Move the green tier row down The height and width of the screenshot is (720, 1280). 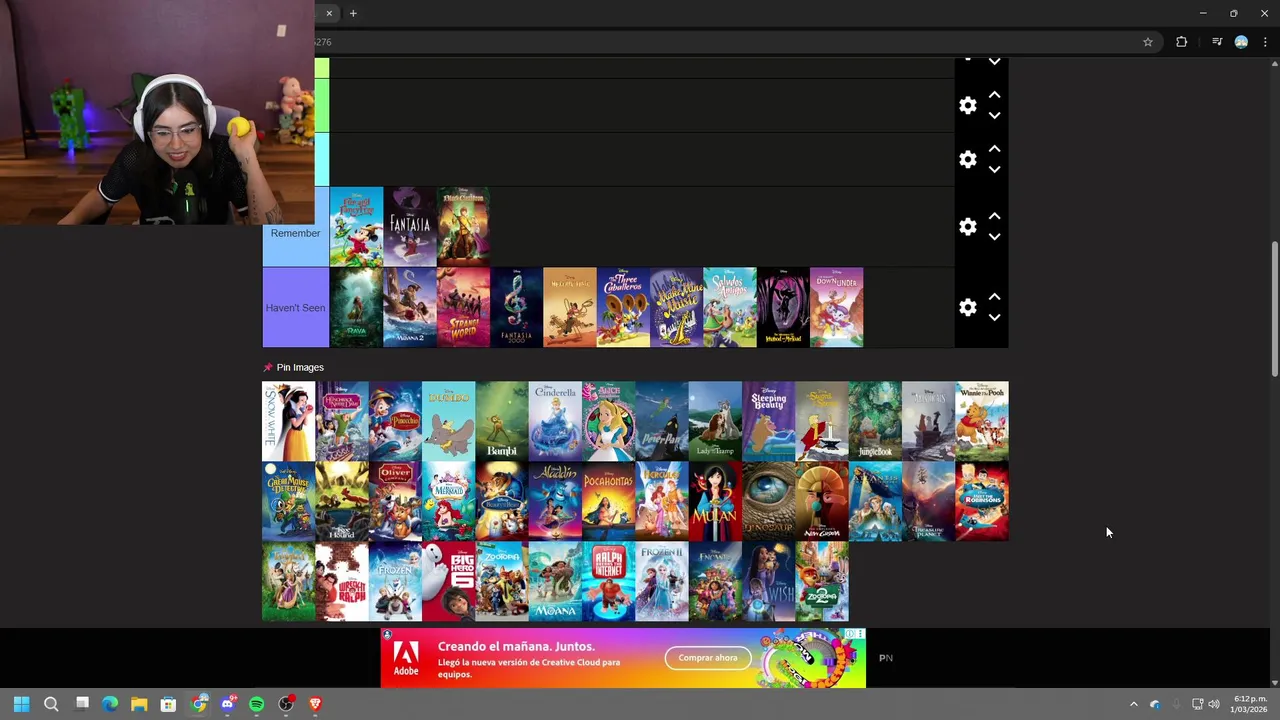(x=994, y=115)
